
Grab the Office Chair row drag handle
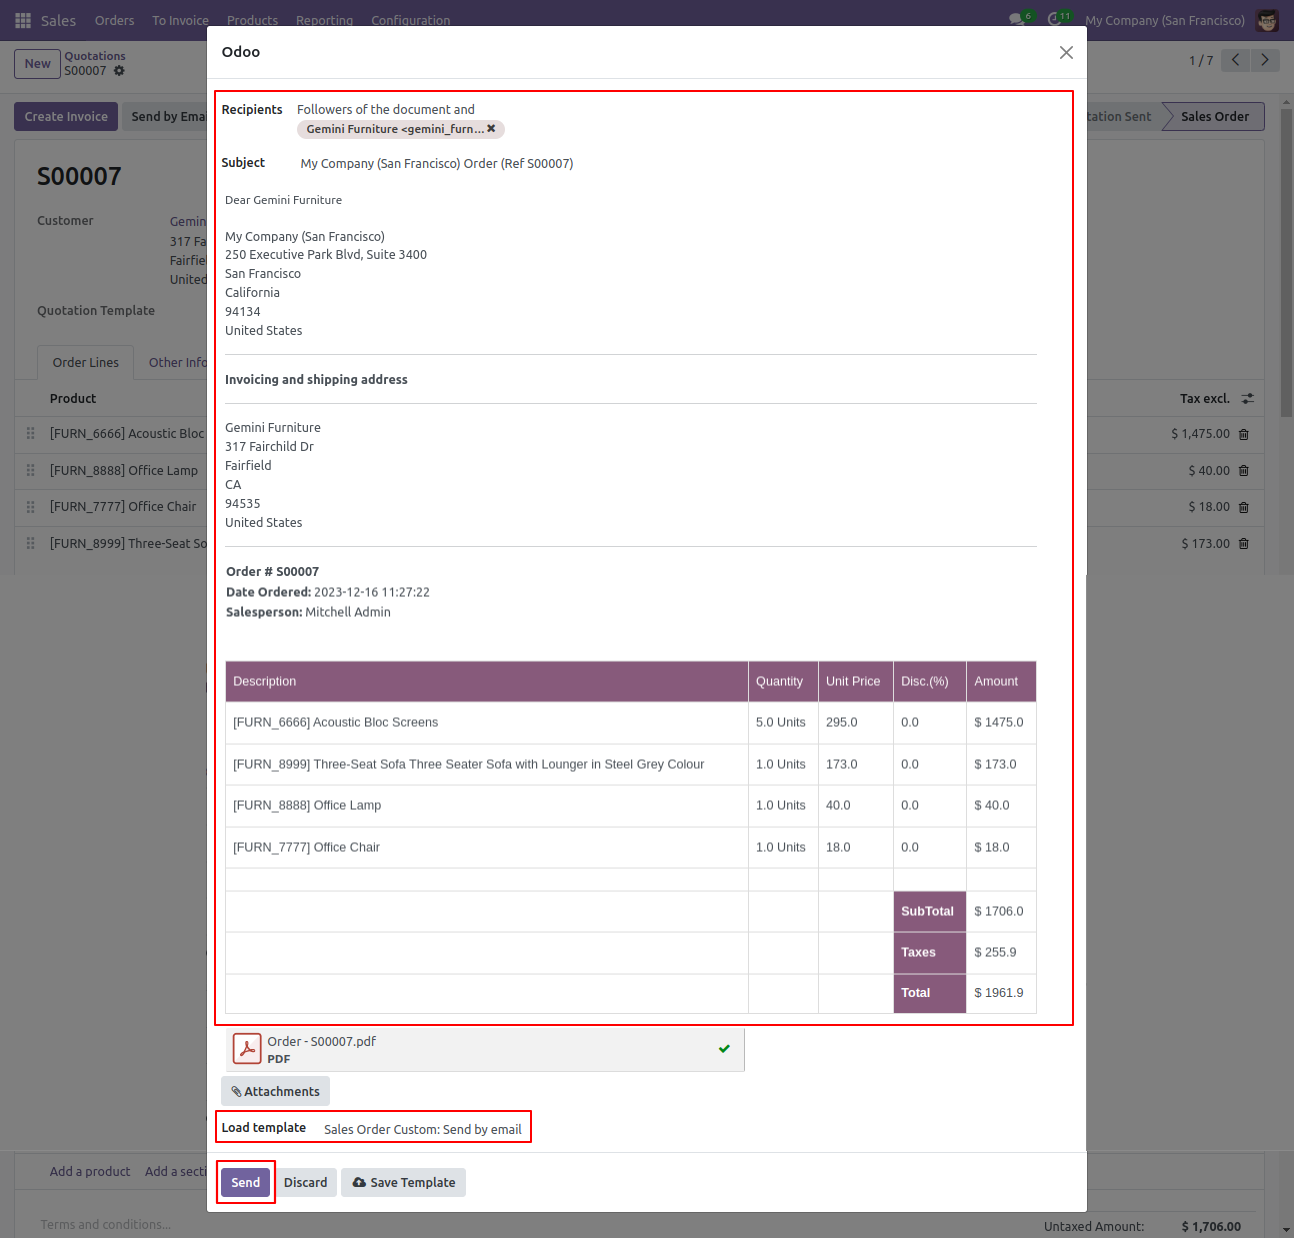coord(30,507)
